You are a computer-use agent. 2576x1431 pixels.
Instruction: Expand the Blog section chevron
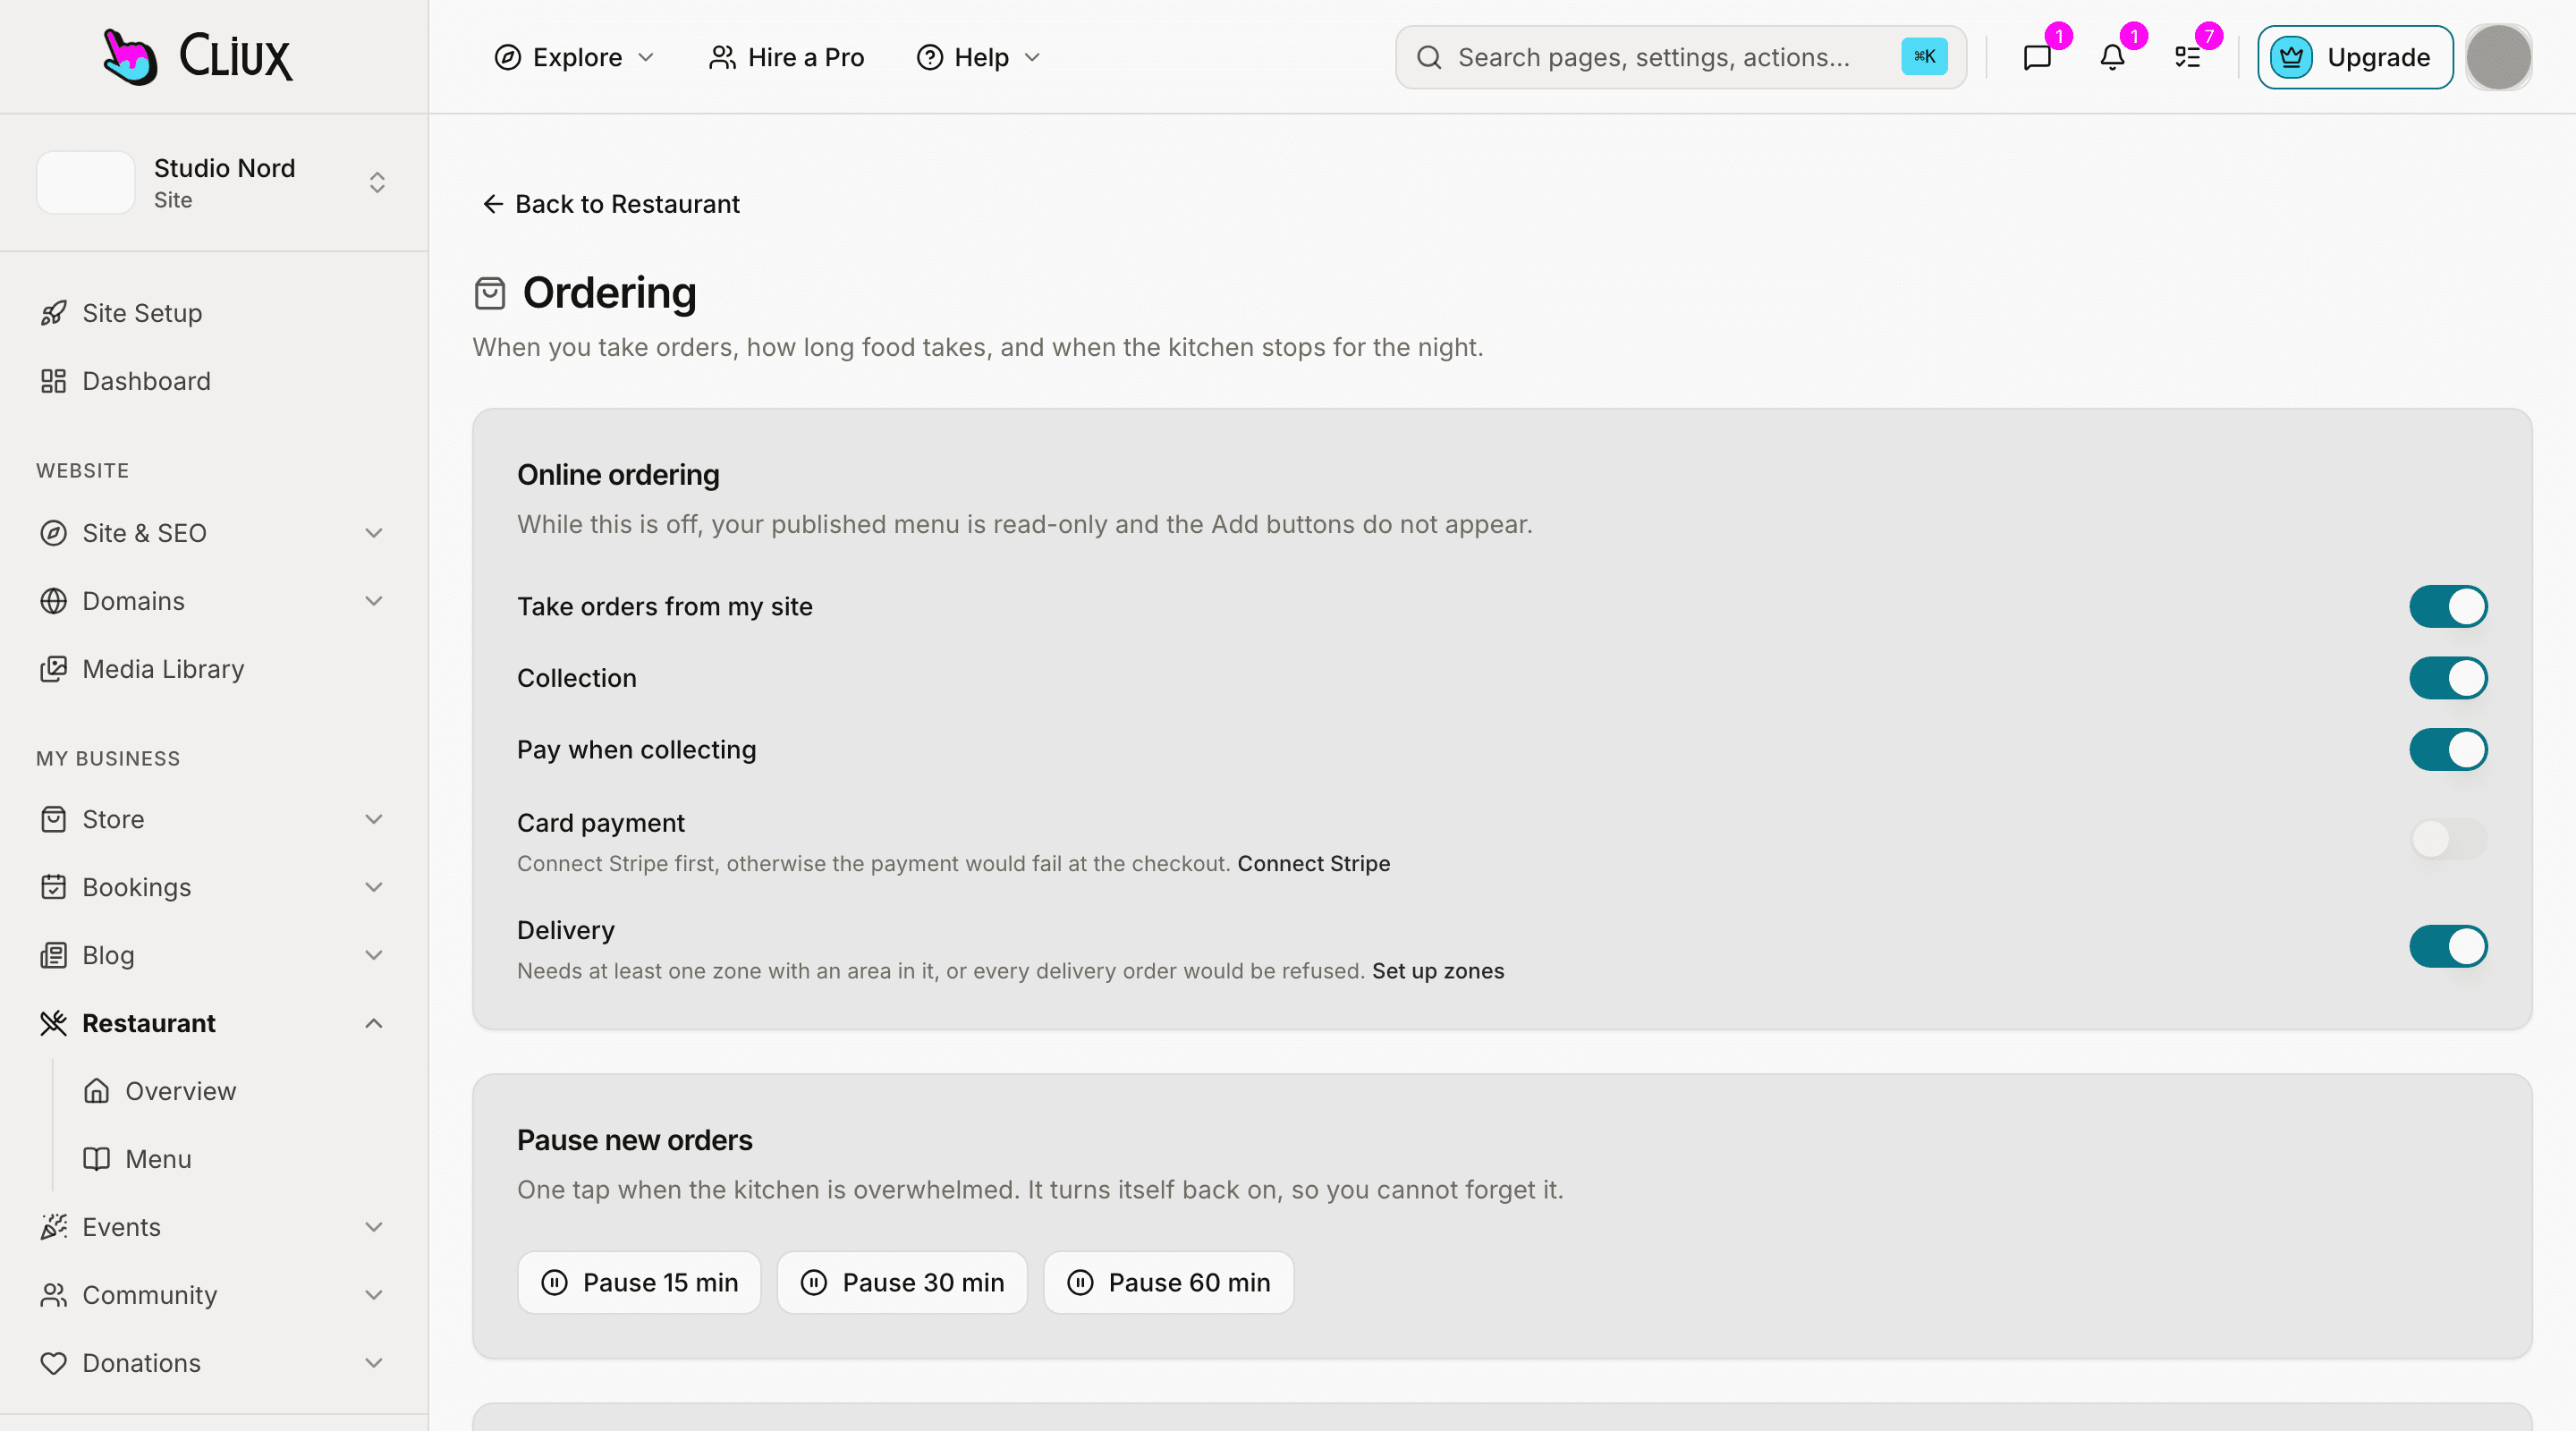coord(373,955)
